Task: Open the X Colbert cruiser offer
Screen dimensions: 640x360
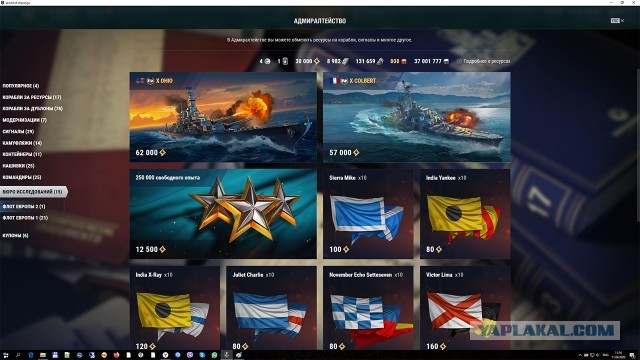Action: coord(416,117)
